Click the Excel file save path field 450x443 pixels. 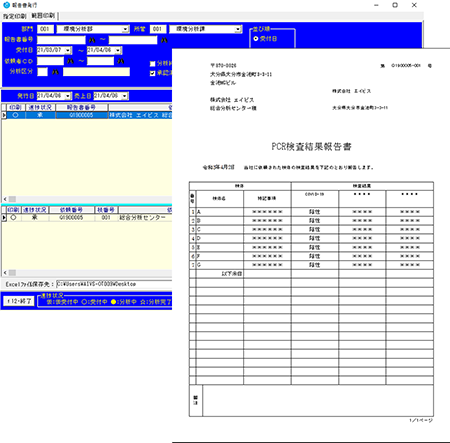point(114,284)
